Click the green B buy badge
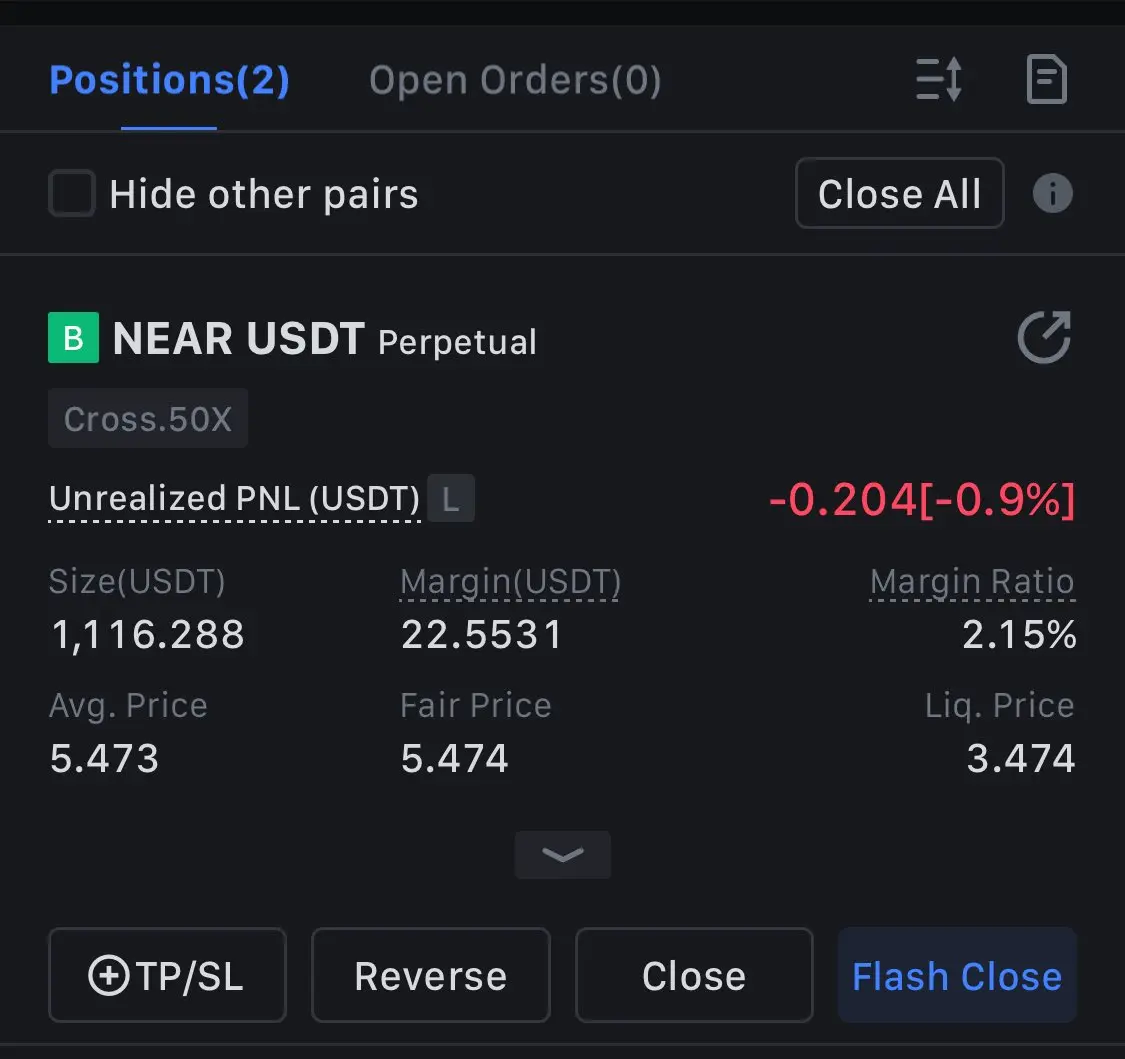Image resolution: width=1125 pixels, height=1059 pixels. point(73,338)
